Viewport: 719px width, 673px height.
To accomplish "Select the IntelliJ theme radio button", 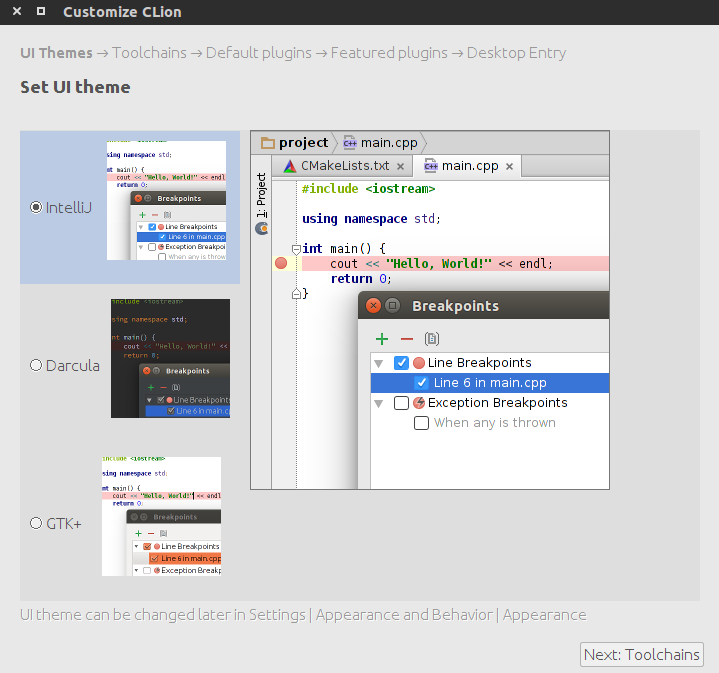I will 36,207.
